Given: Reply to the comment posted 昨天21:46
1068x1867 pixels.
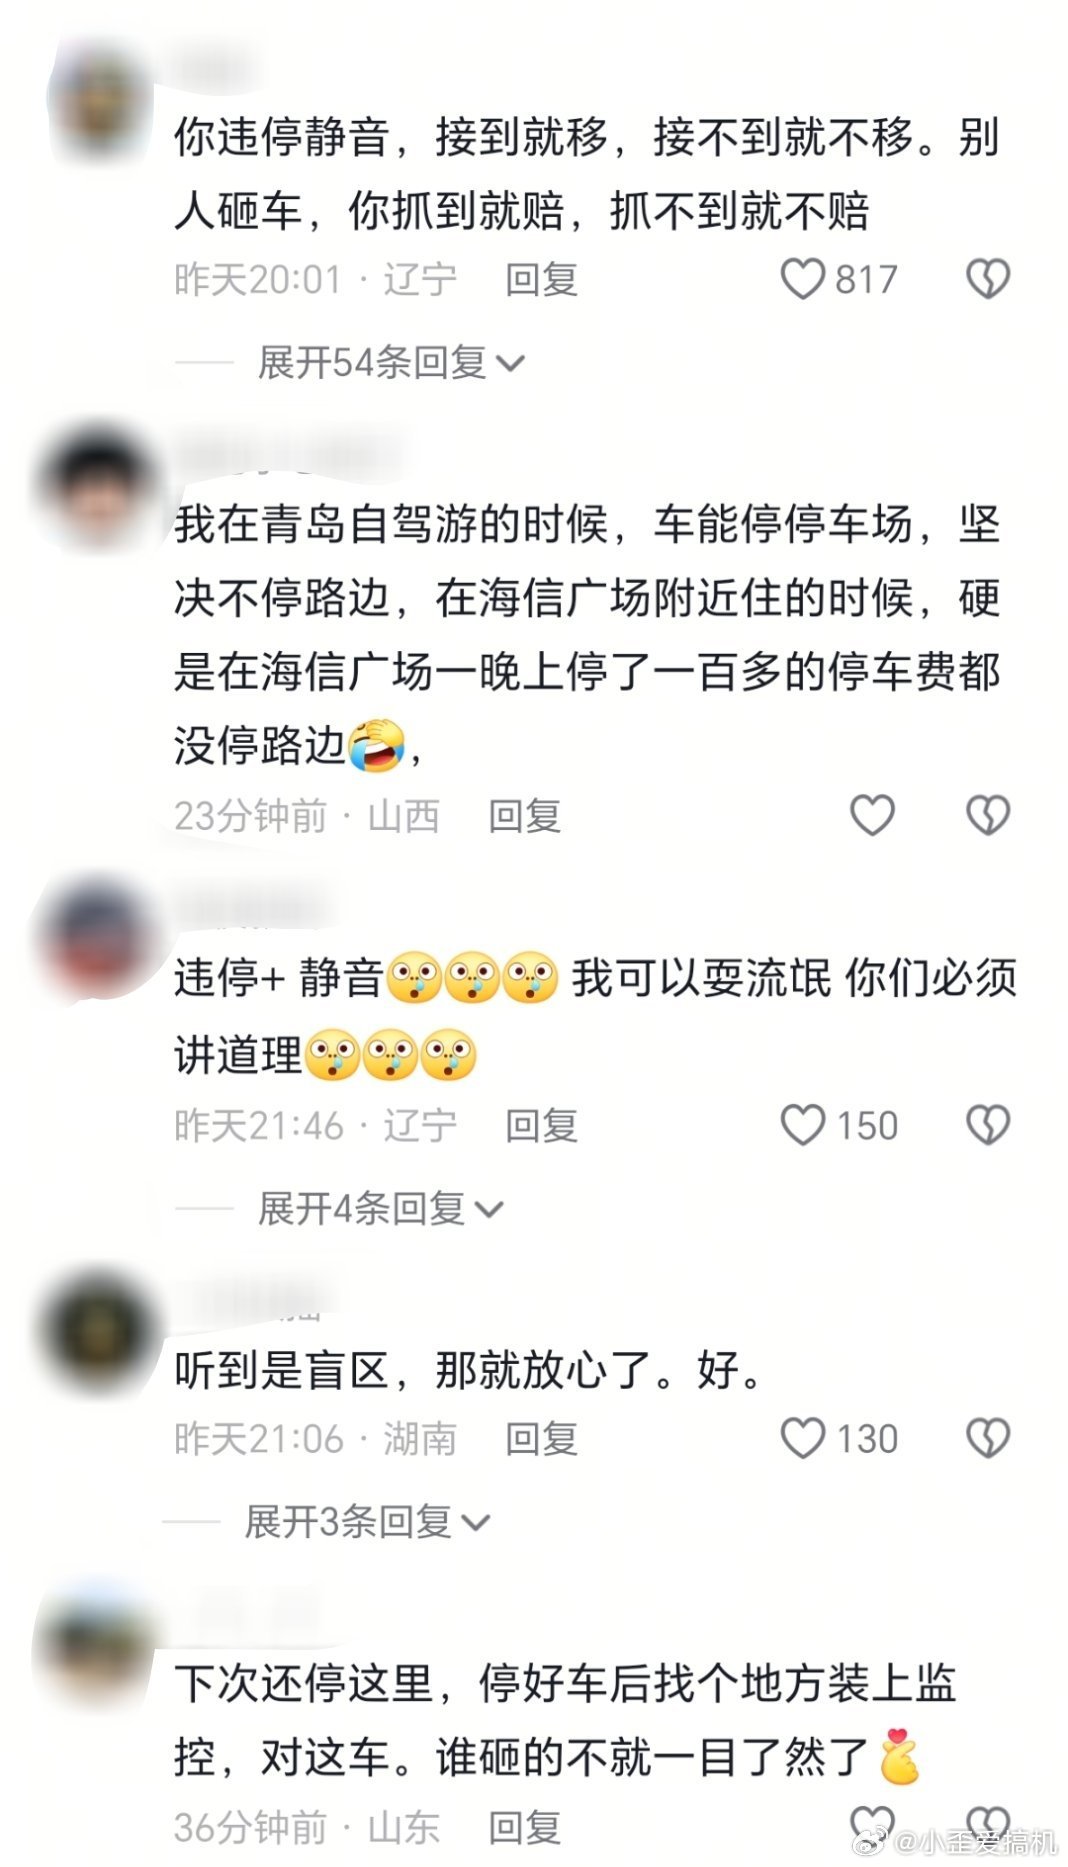Looking at the screenshot, I should (541, 1125).
